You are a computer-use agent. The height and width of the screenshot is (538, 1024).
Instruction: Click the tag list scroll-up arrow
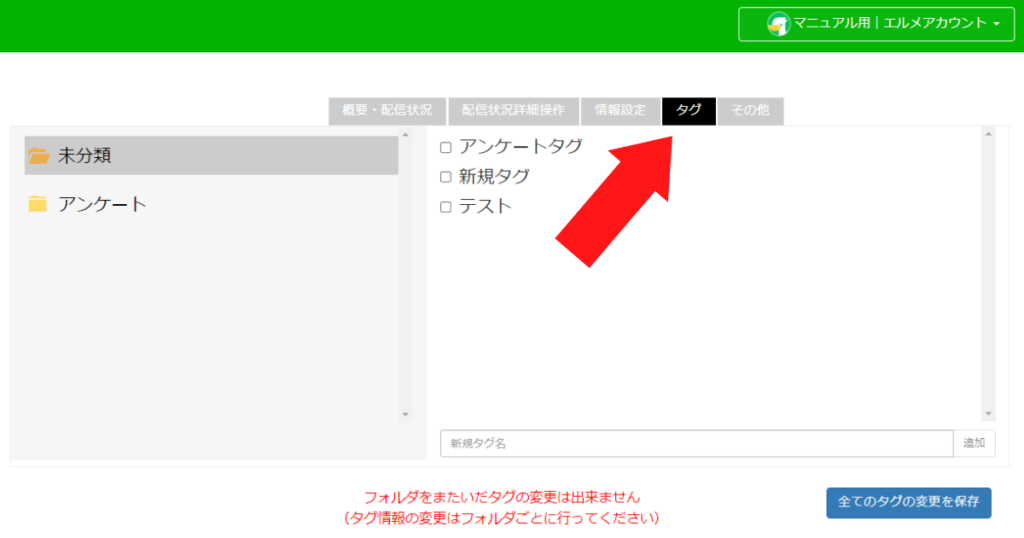click(x=988, y=134)
